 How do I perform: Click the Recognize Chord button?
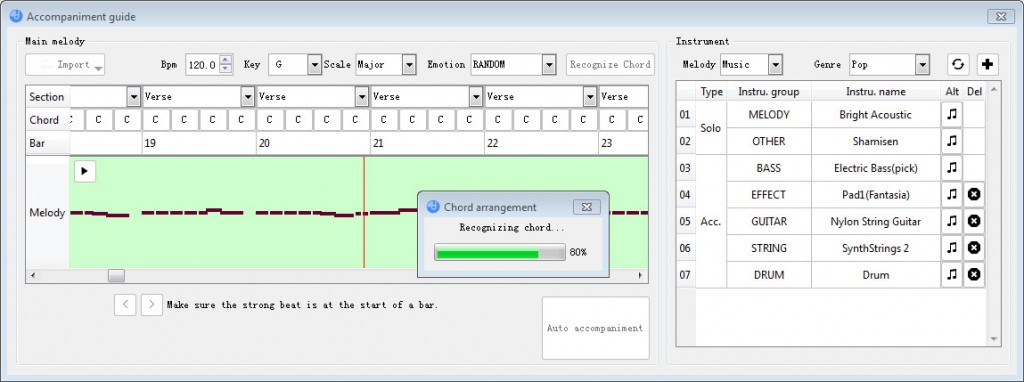[610, 65]
